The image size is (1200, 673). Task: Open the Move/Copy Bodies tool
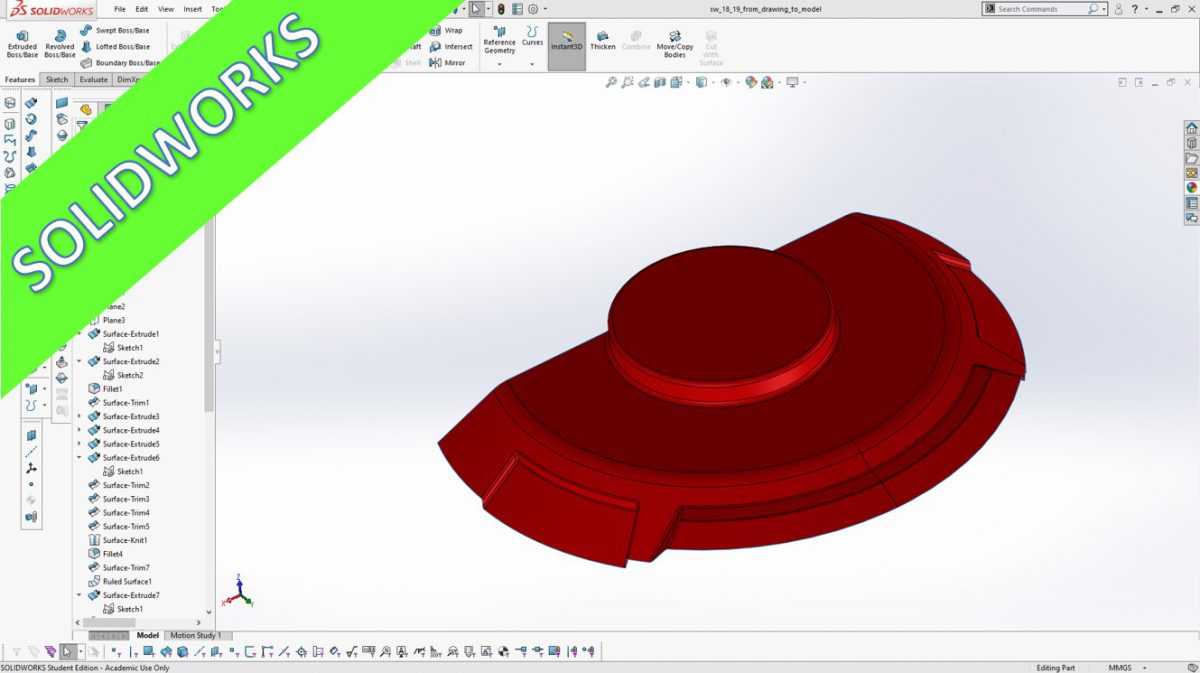pos(674,44)
